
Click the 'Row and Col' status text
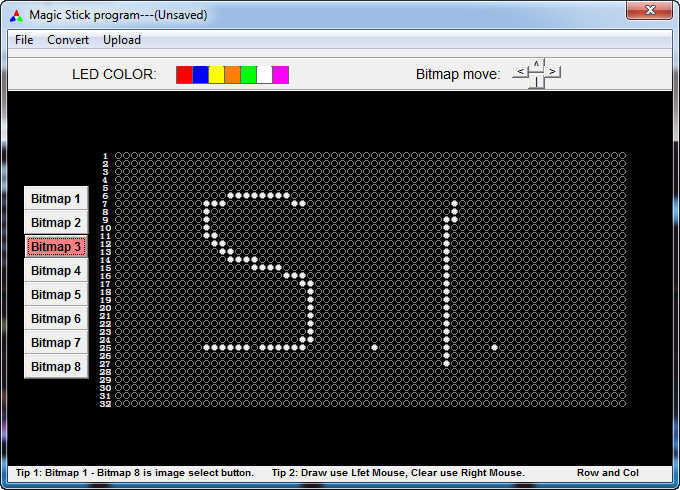608,473
